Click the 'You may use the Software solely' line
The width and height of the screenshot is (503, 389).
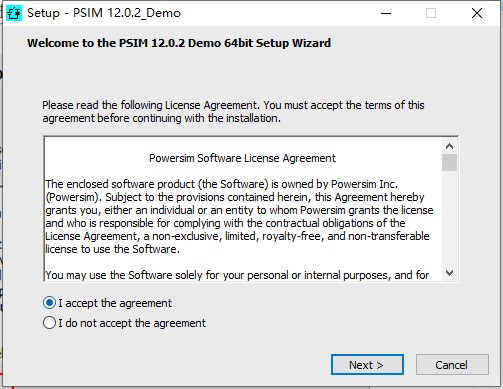click(237, 275)
